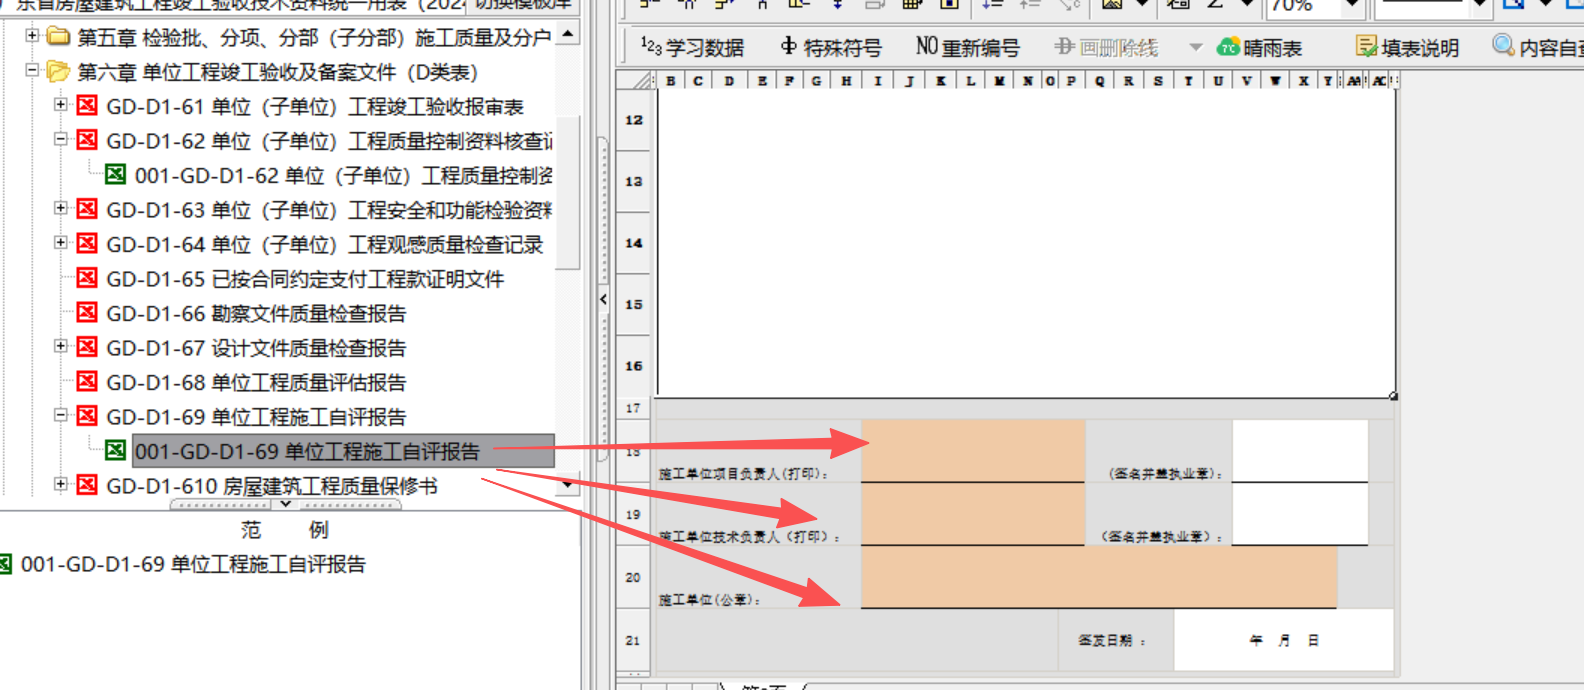
Task: Select 第五章 检验批、分项、分部 tree item
Action: pos(314,38)
